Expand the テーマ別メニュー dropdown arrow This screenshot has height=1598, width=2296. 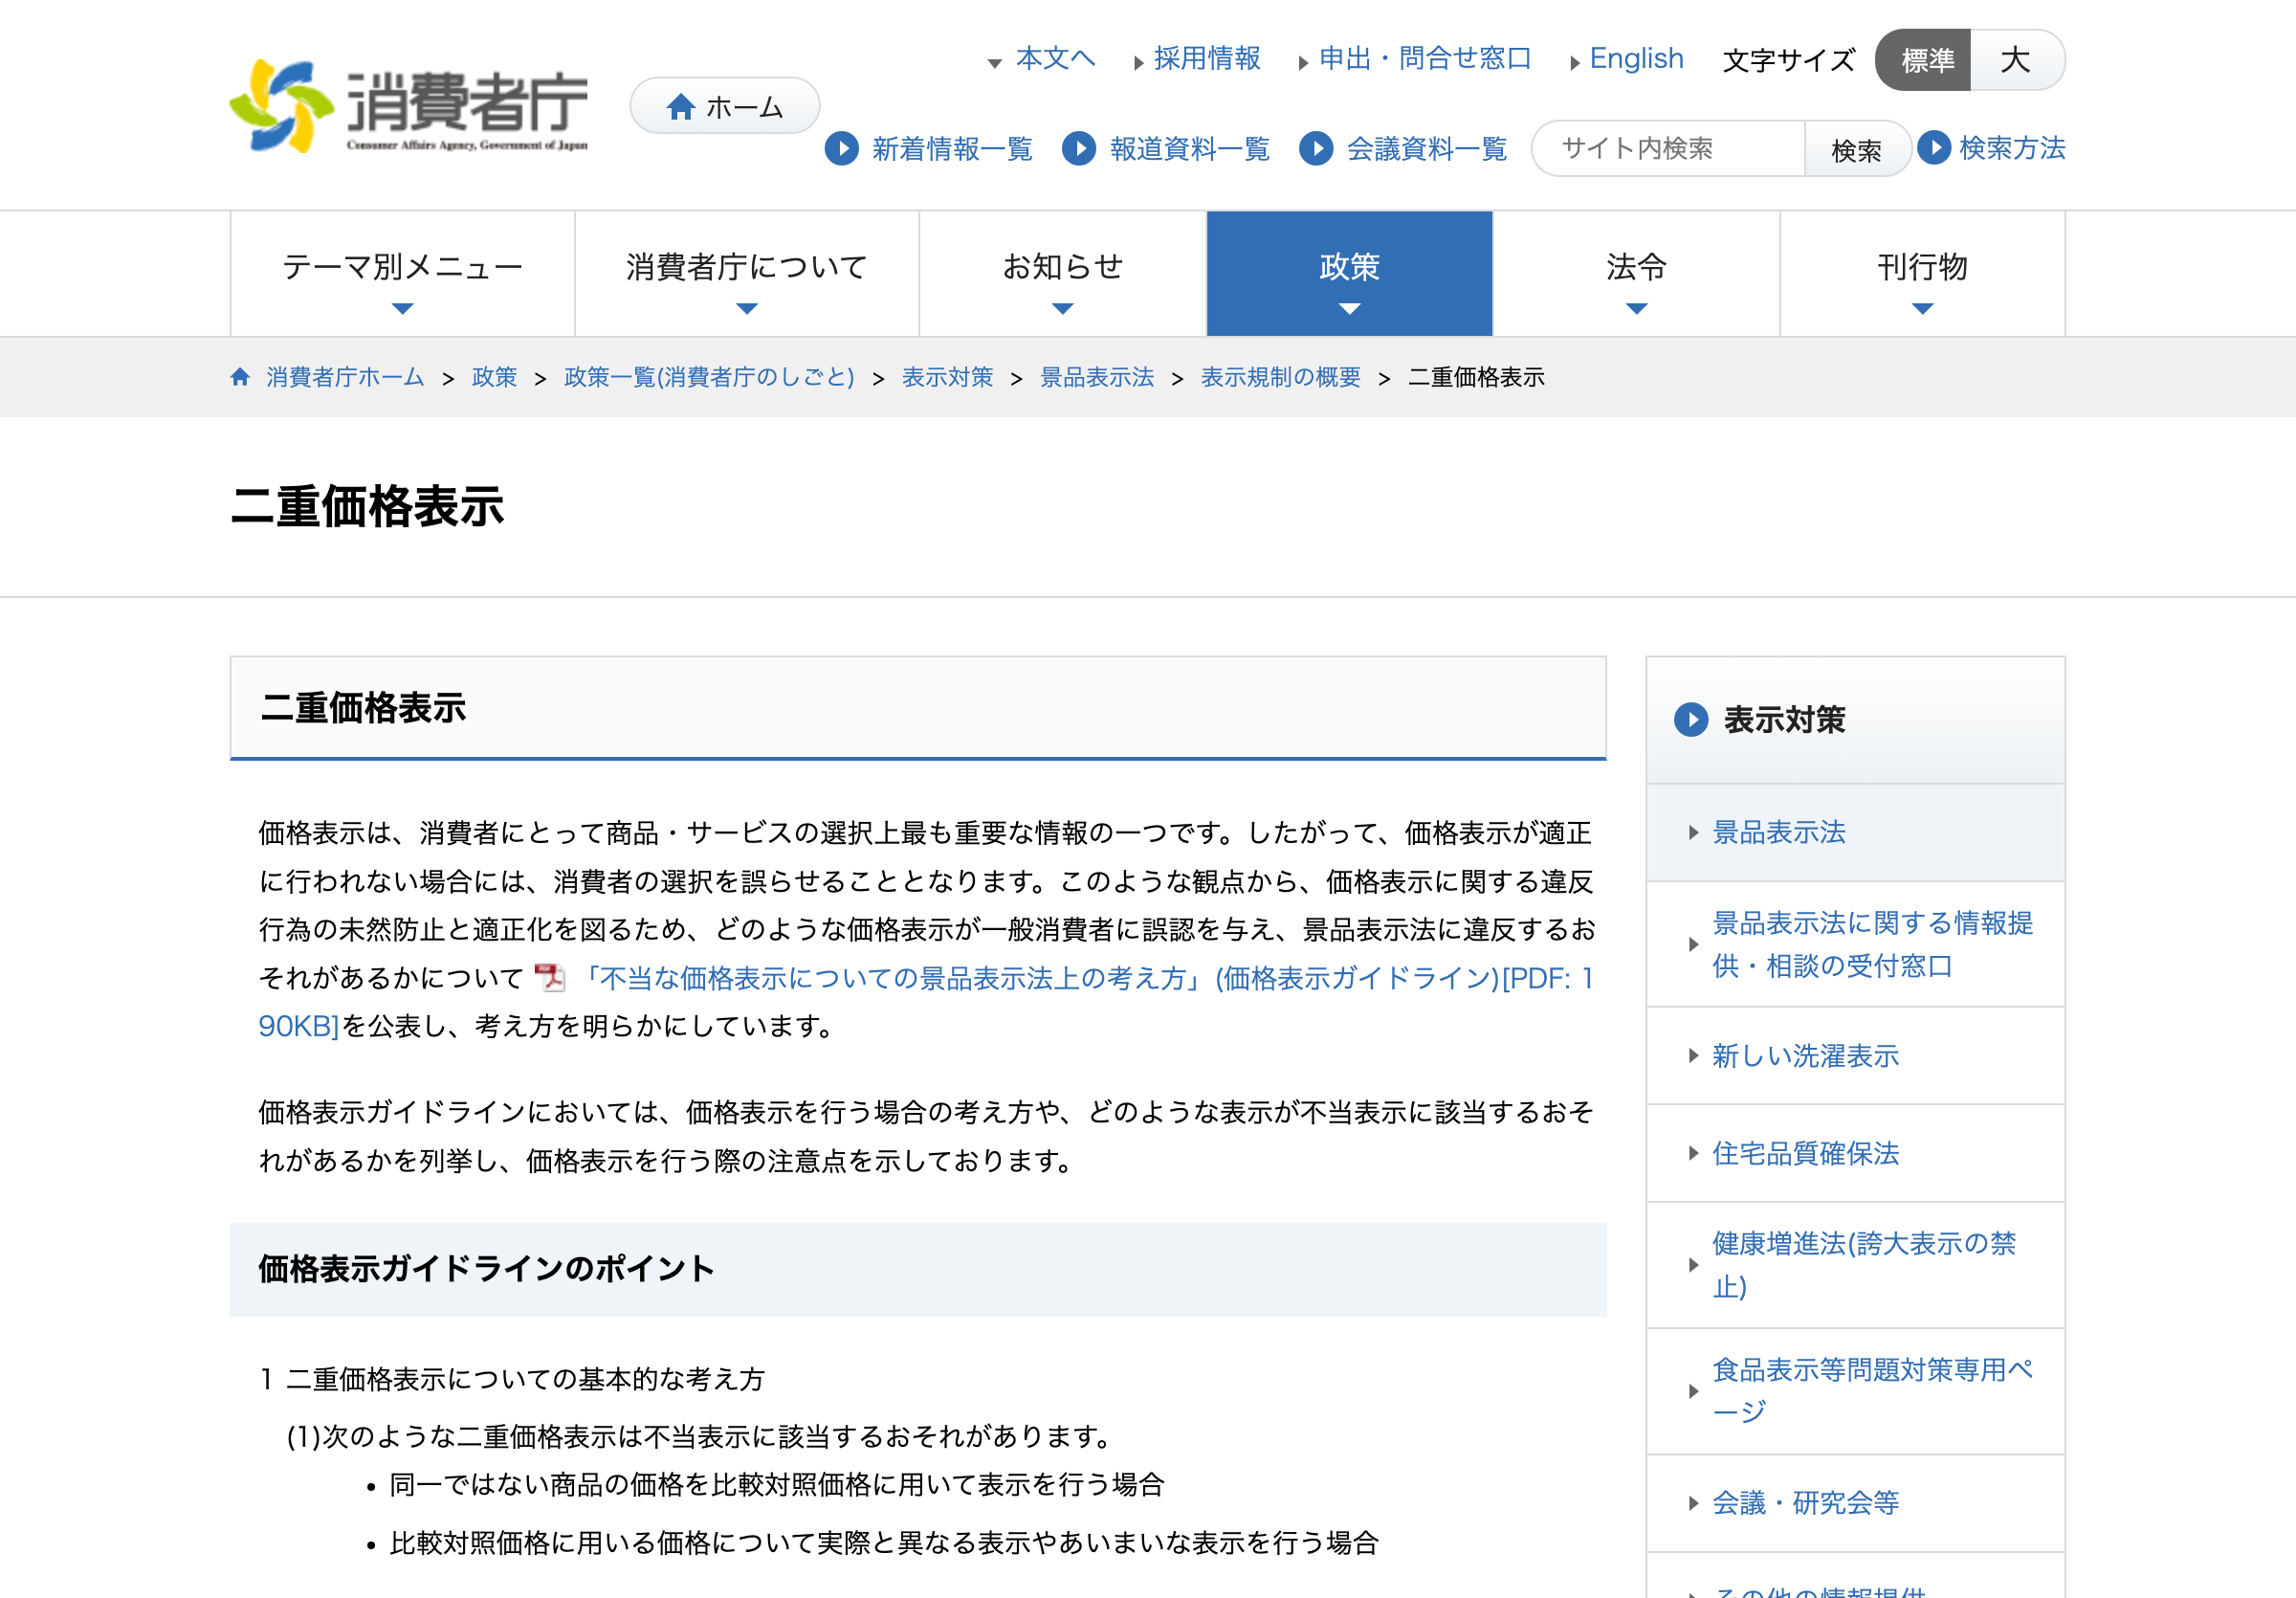pos(403,309)
